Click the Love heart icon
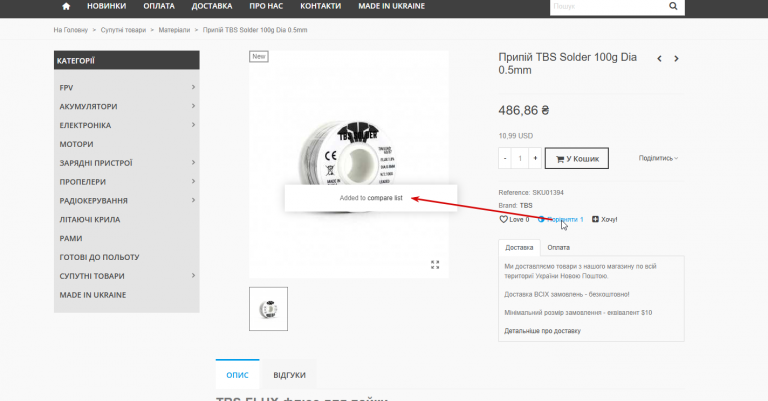Viewport: 768px width, 401px height. tap(503, 219)
